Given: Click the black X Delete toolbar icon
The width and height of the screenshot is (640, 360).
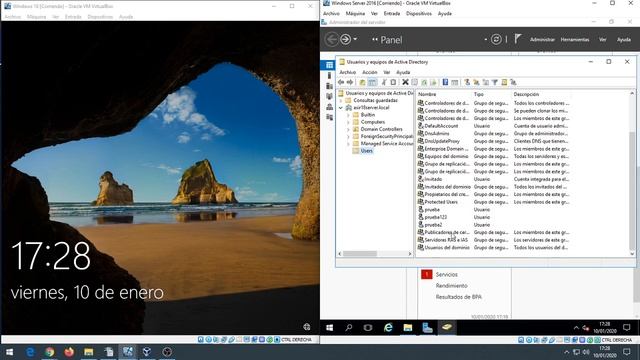Looking at the screenshot, I should [x=405, y=82].
